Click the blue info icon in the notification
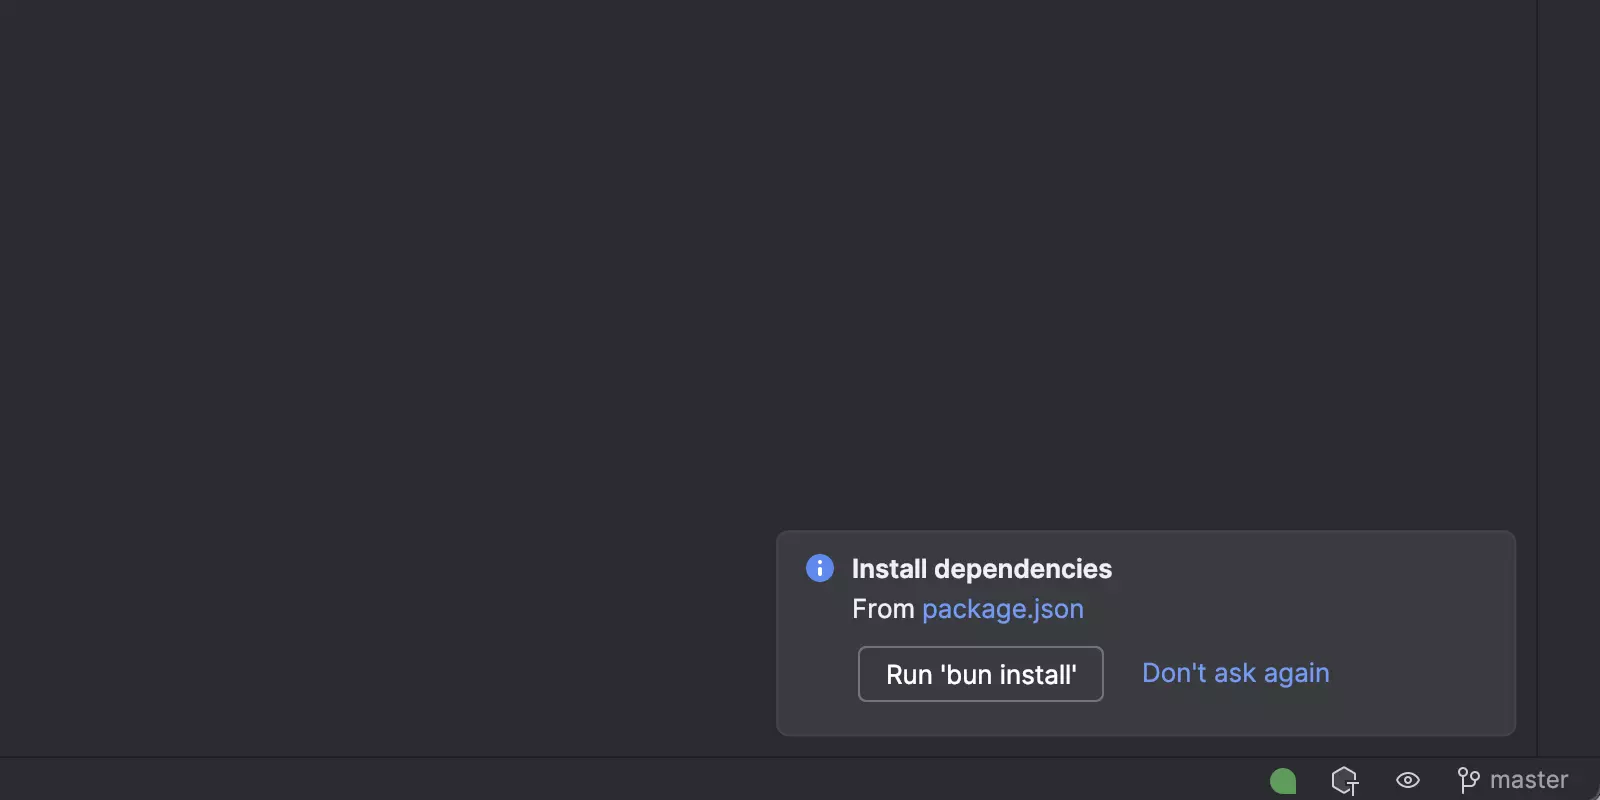1600x800 pixels. [x=820, y=568]
